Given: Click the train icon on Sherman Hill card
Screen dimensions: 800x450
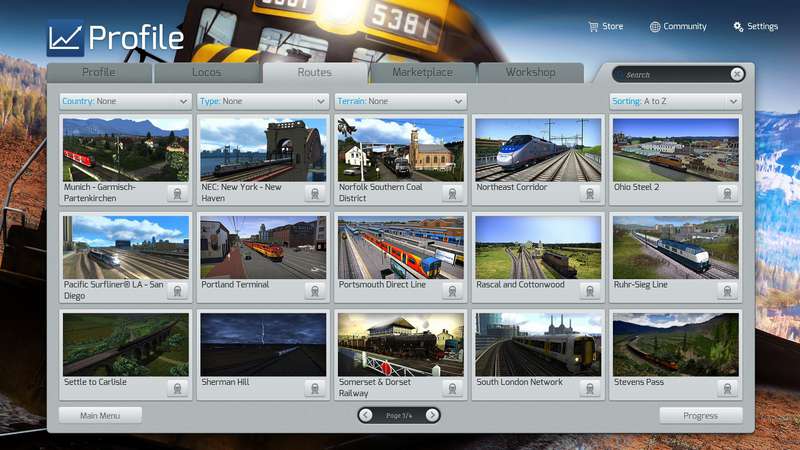Looking at the screenshot, I should point(315,389).
